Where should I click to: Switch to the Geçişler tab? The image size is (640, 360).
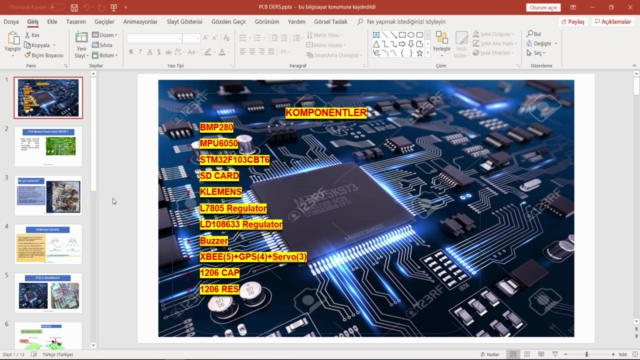click(104, 22)
